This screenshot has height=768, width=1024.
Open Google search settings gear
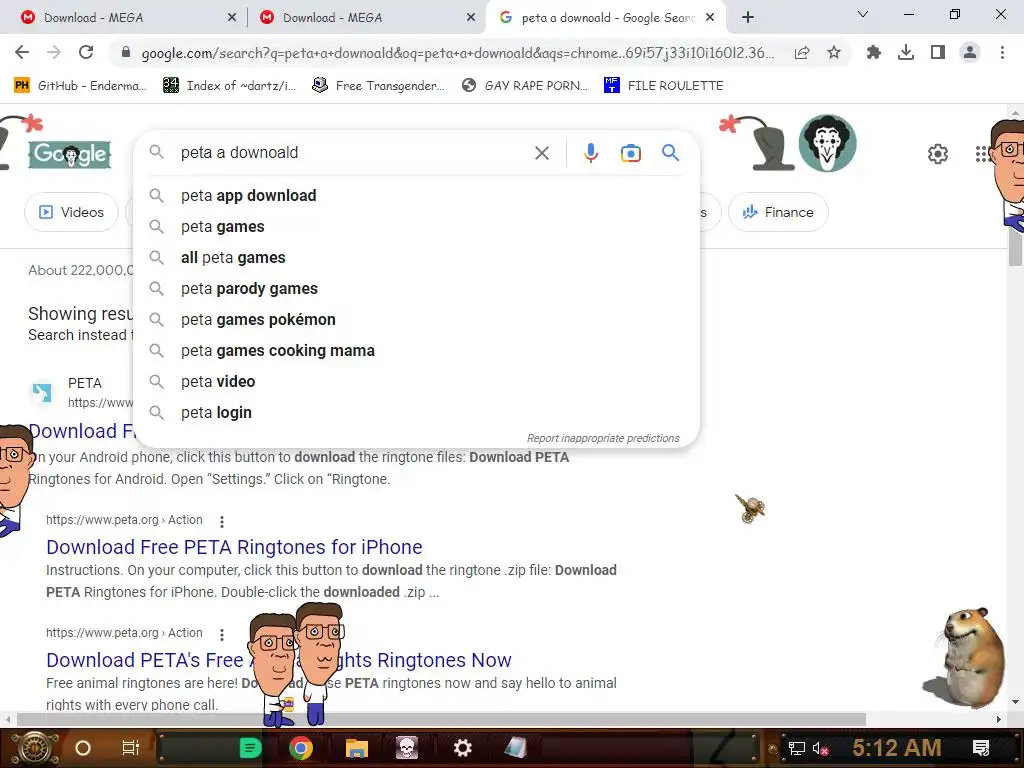938,154
